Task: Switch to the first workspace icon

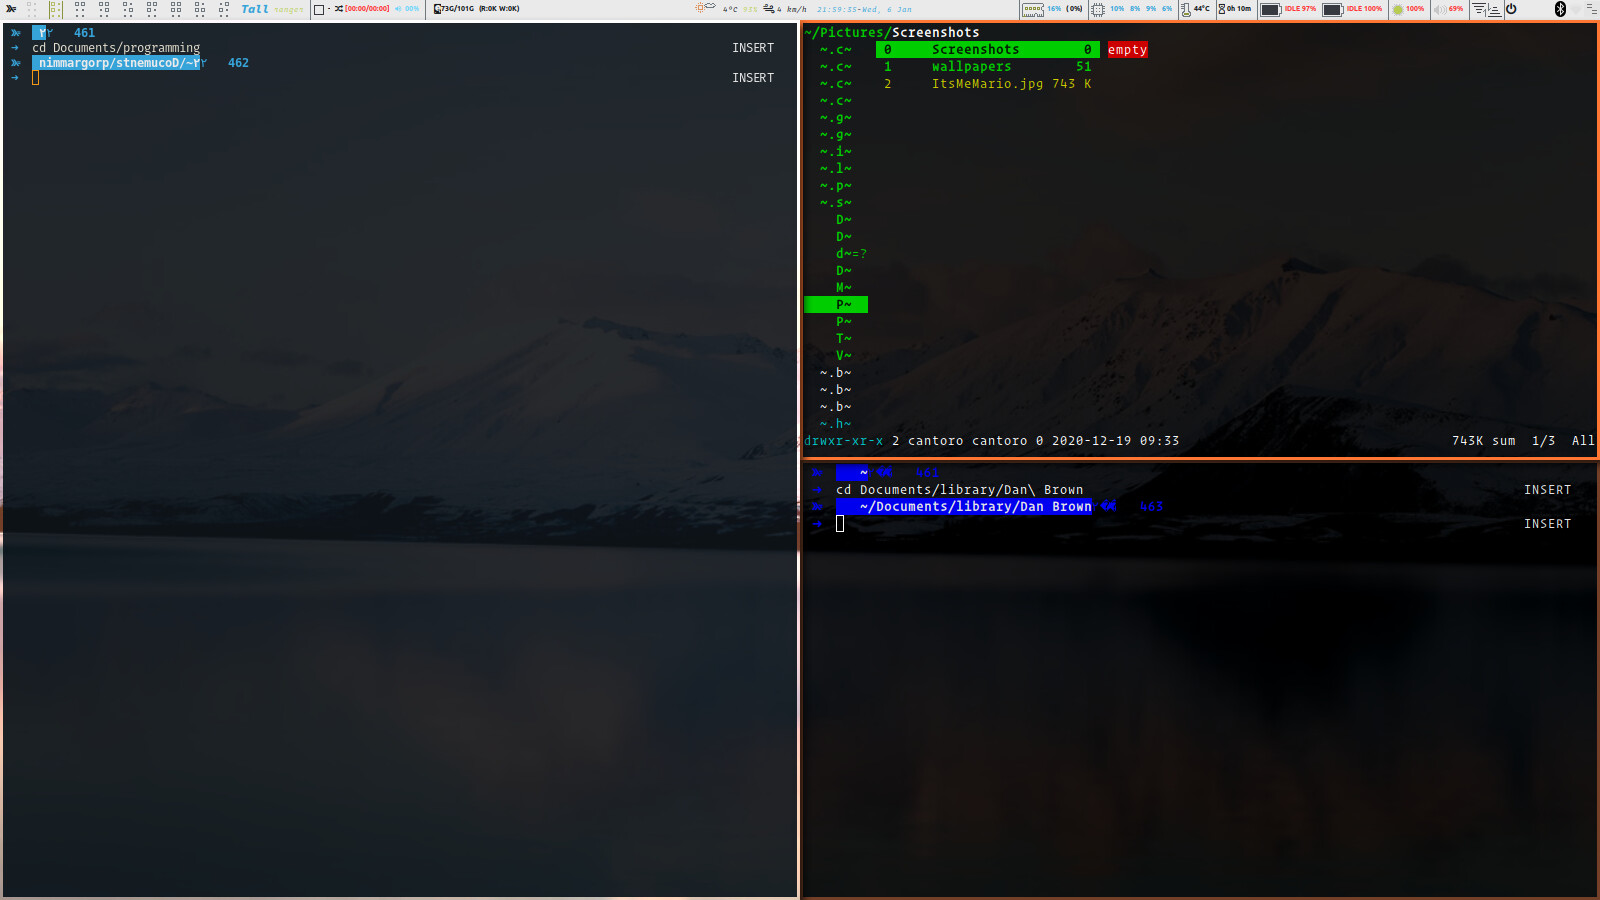Action: coord(32,9)
